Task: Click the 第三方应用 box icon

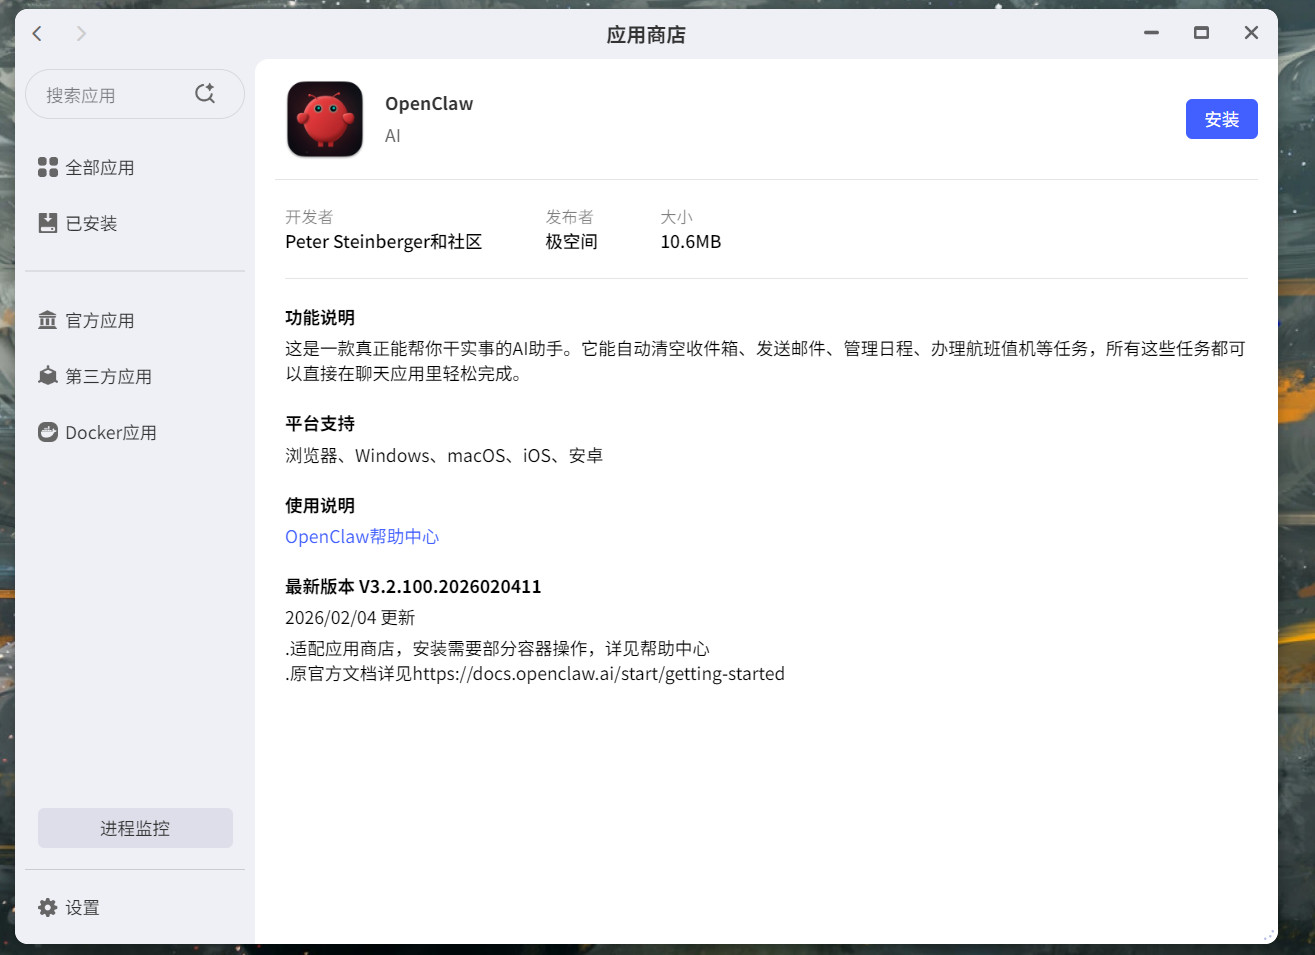Action: (48, 376)
